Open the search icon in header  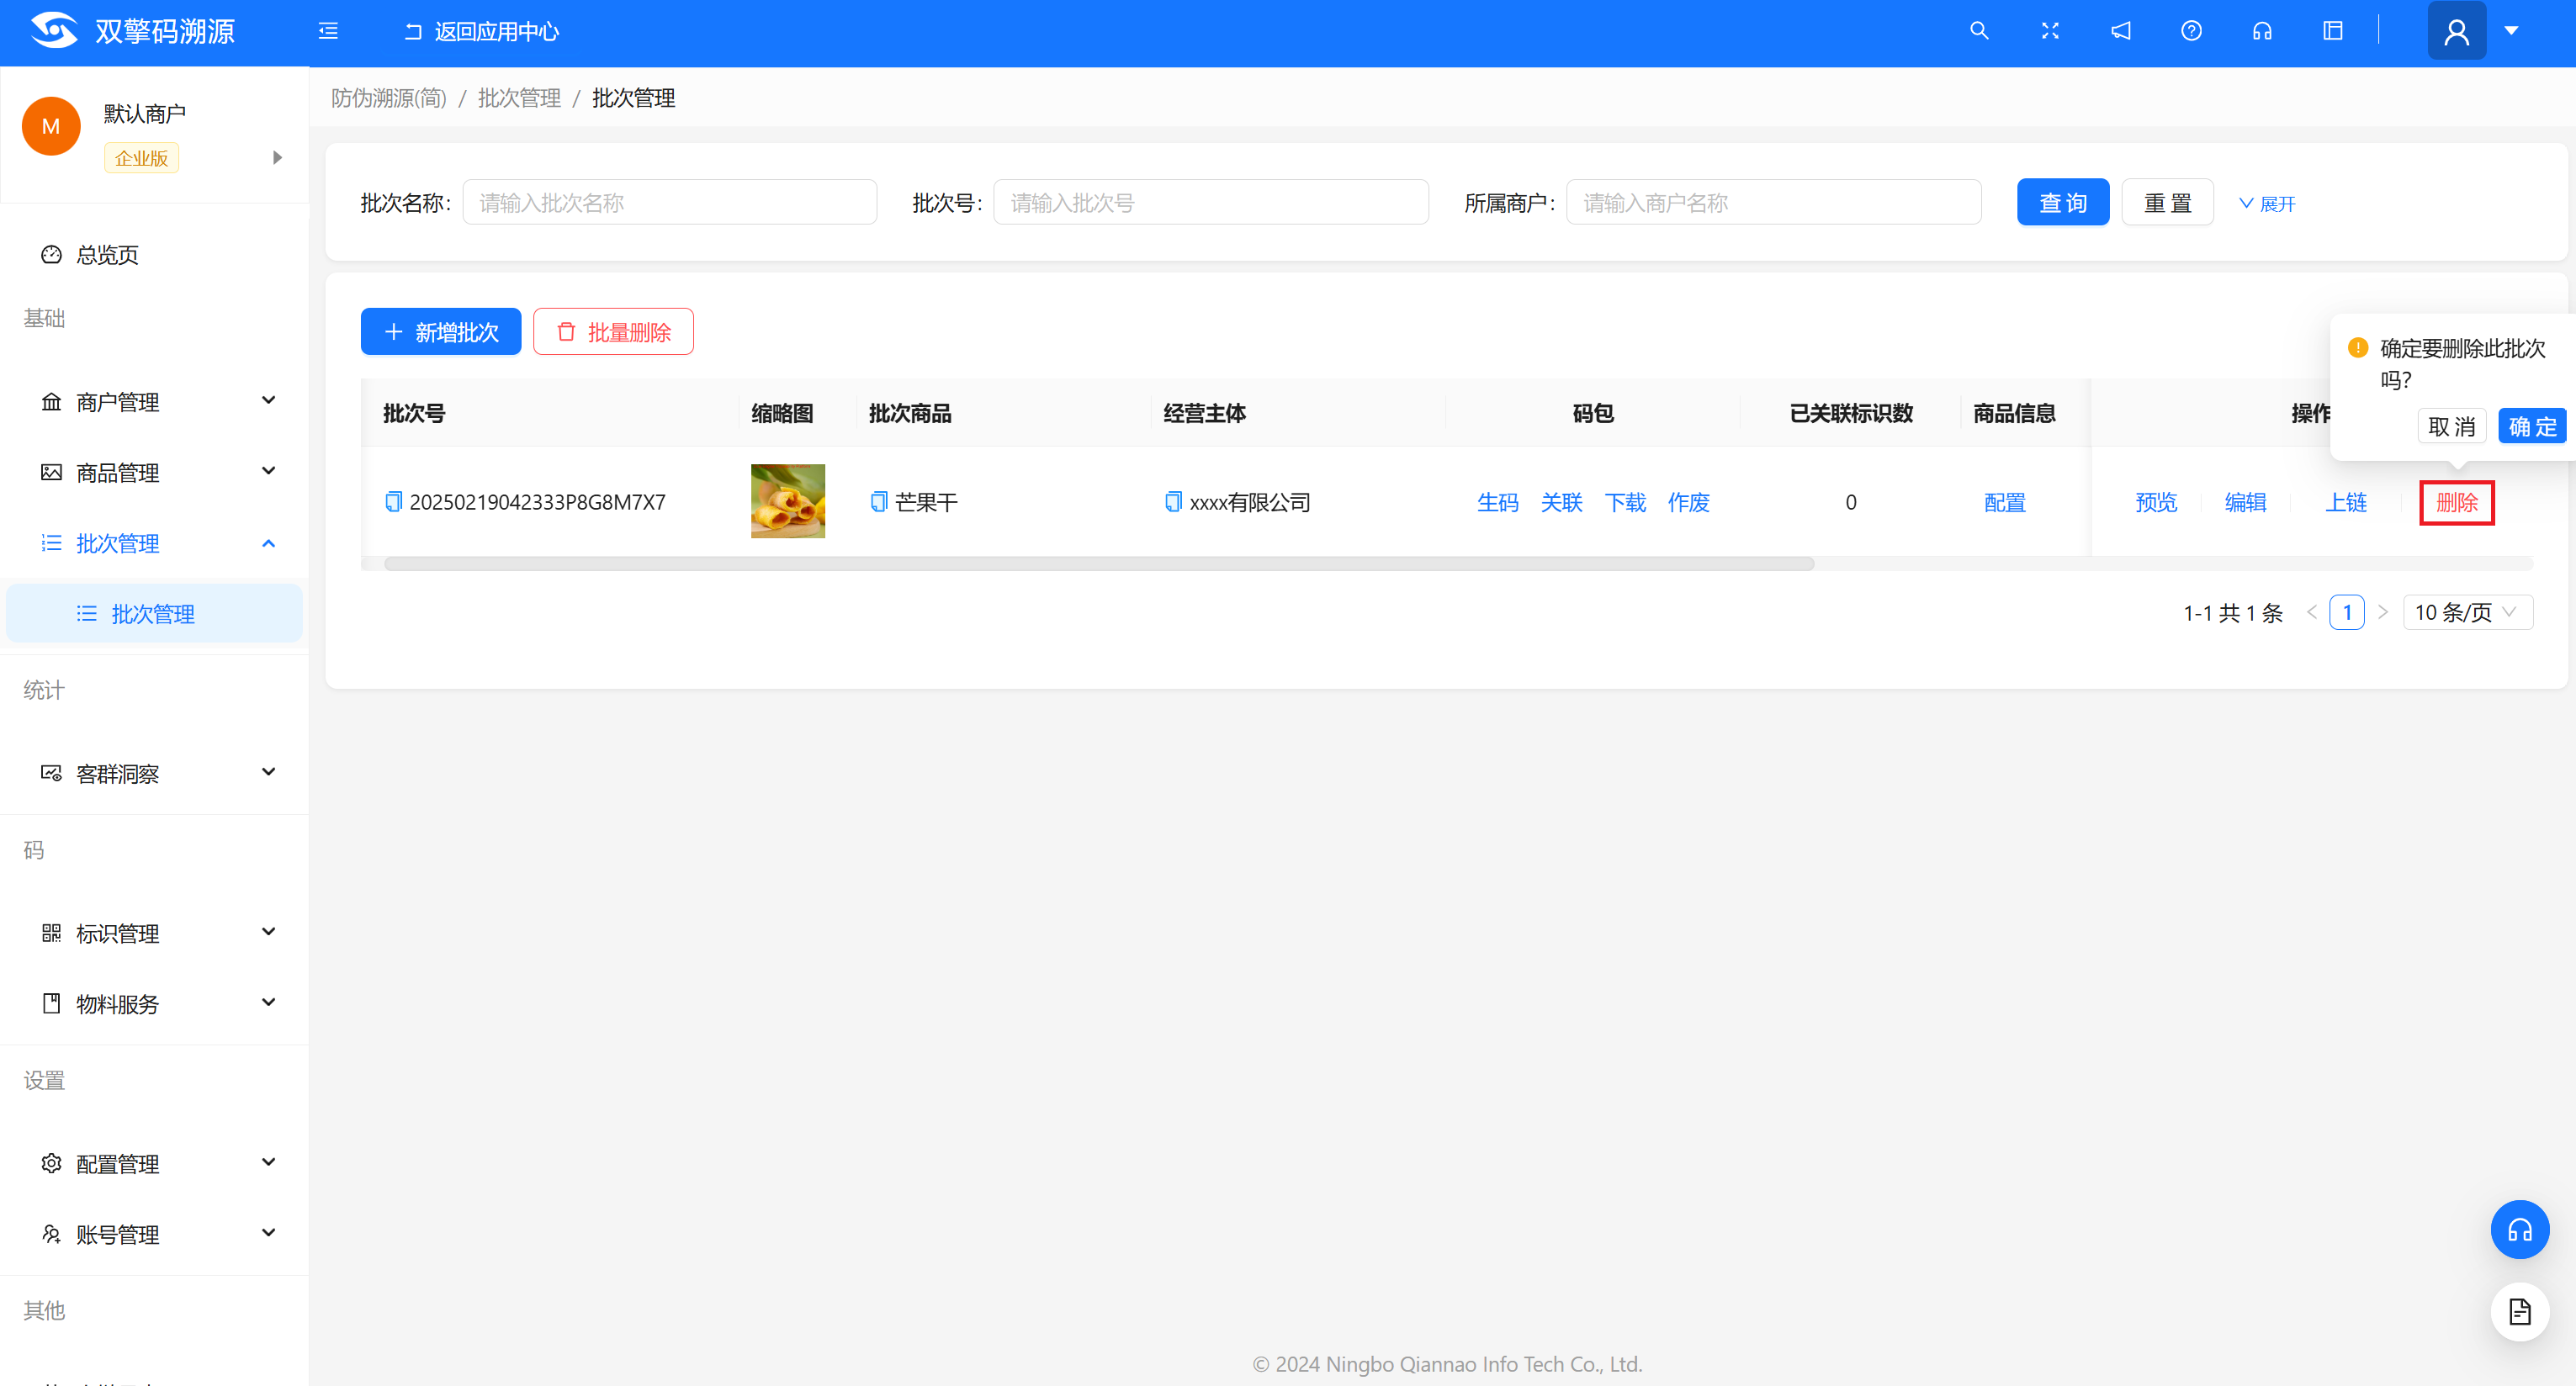coord(1978,31)
